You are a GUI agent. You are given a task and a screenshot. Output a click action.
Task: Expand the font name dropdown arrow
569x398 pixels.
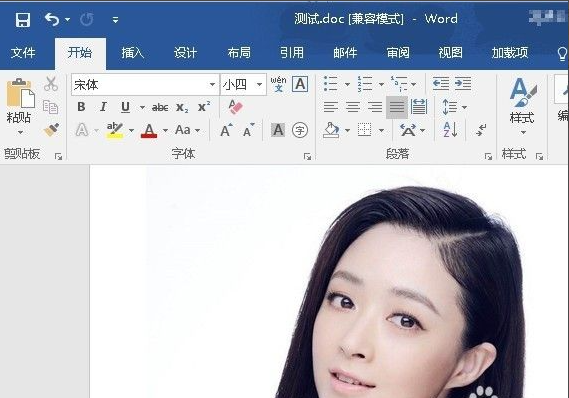[x=212, y=85]
